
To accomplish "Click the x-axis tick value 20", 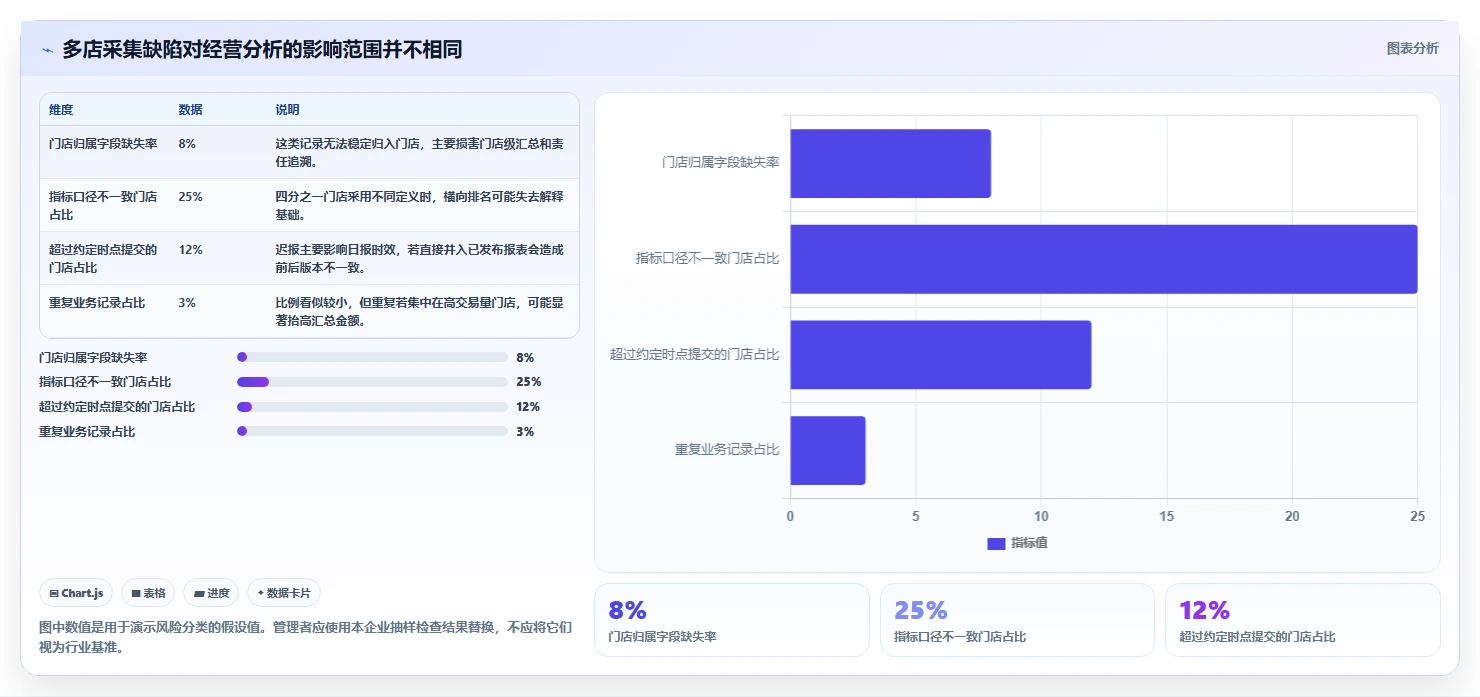I will [1292, 516].
